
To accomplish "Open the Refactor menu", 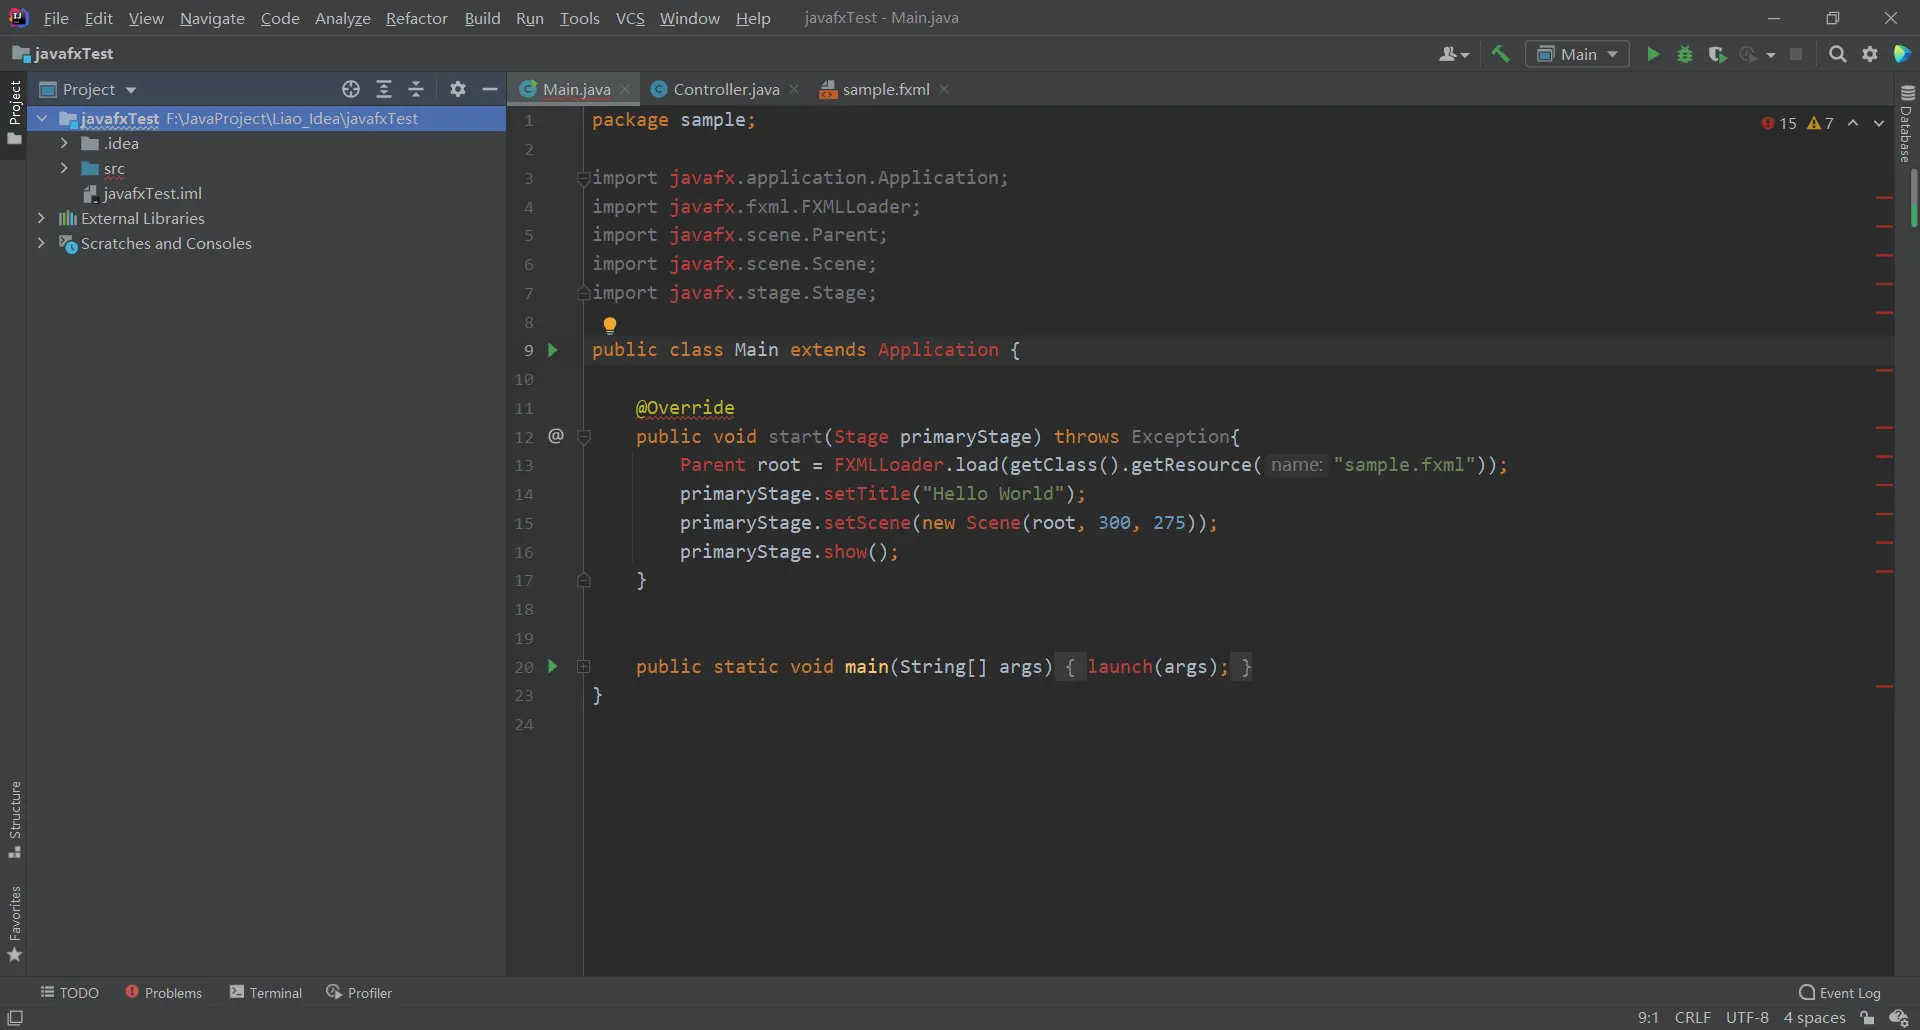I will tap(416, 18).
